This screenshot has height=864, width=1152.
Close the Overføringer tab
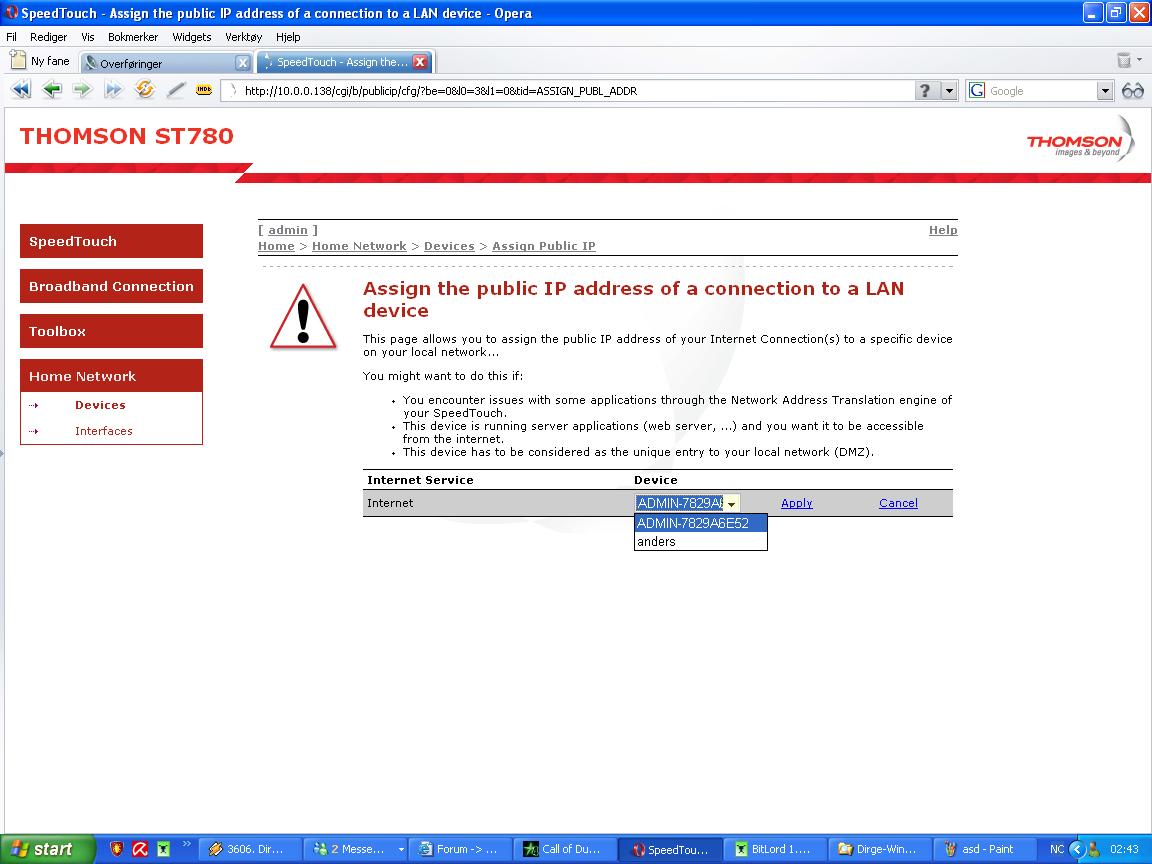pyautogui.click(x=242, y=62)
